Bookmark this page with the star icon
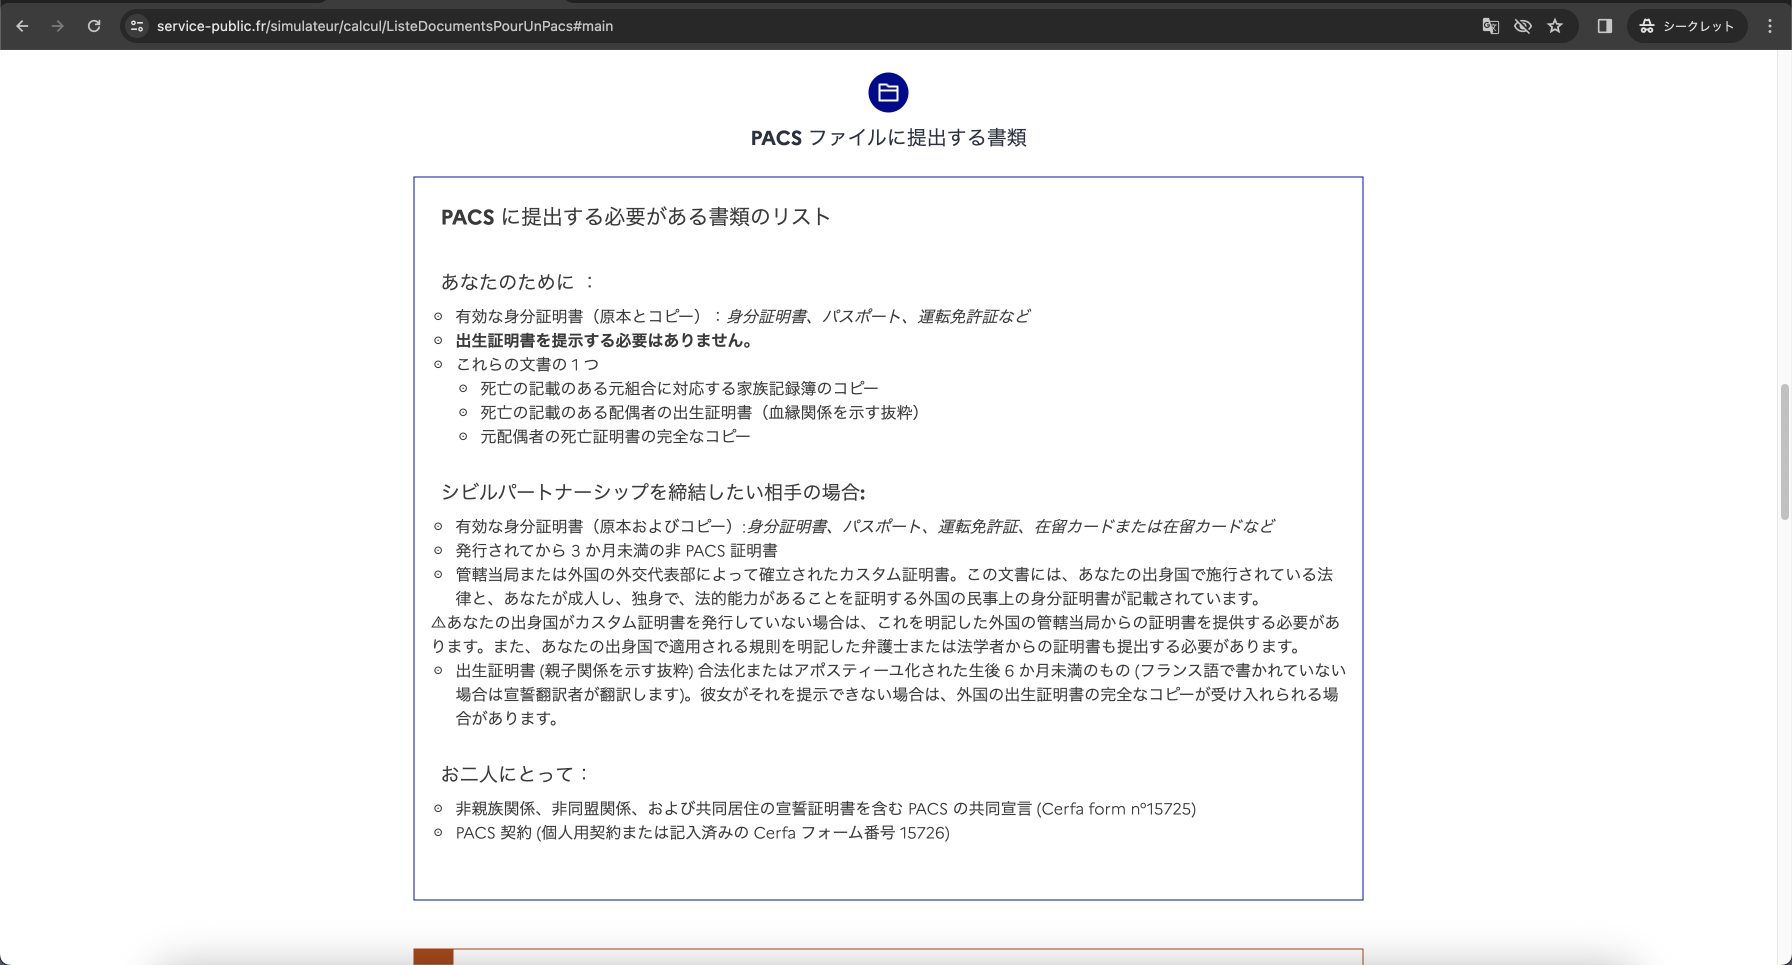This screenshot has height=965, width=1792. coord(1555,26)
